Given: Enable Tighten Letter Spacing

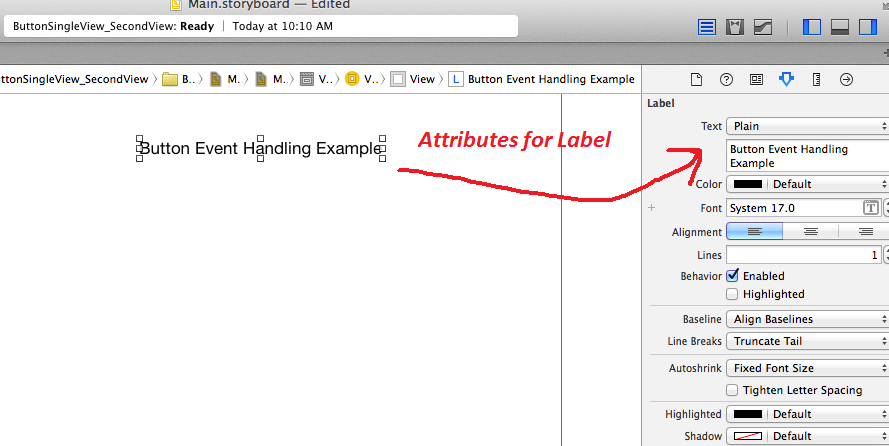Looking at the screenshot, I should coord(733,390).
